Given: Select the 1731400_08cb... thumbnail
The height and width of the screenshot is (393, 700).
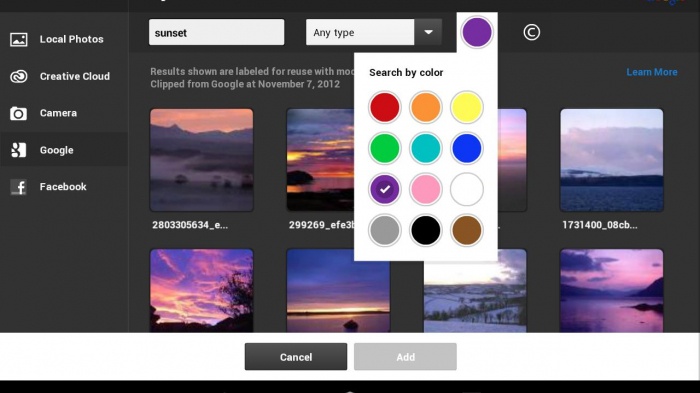Looking at the screenshot, I should (612, 160).
